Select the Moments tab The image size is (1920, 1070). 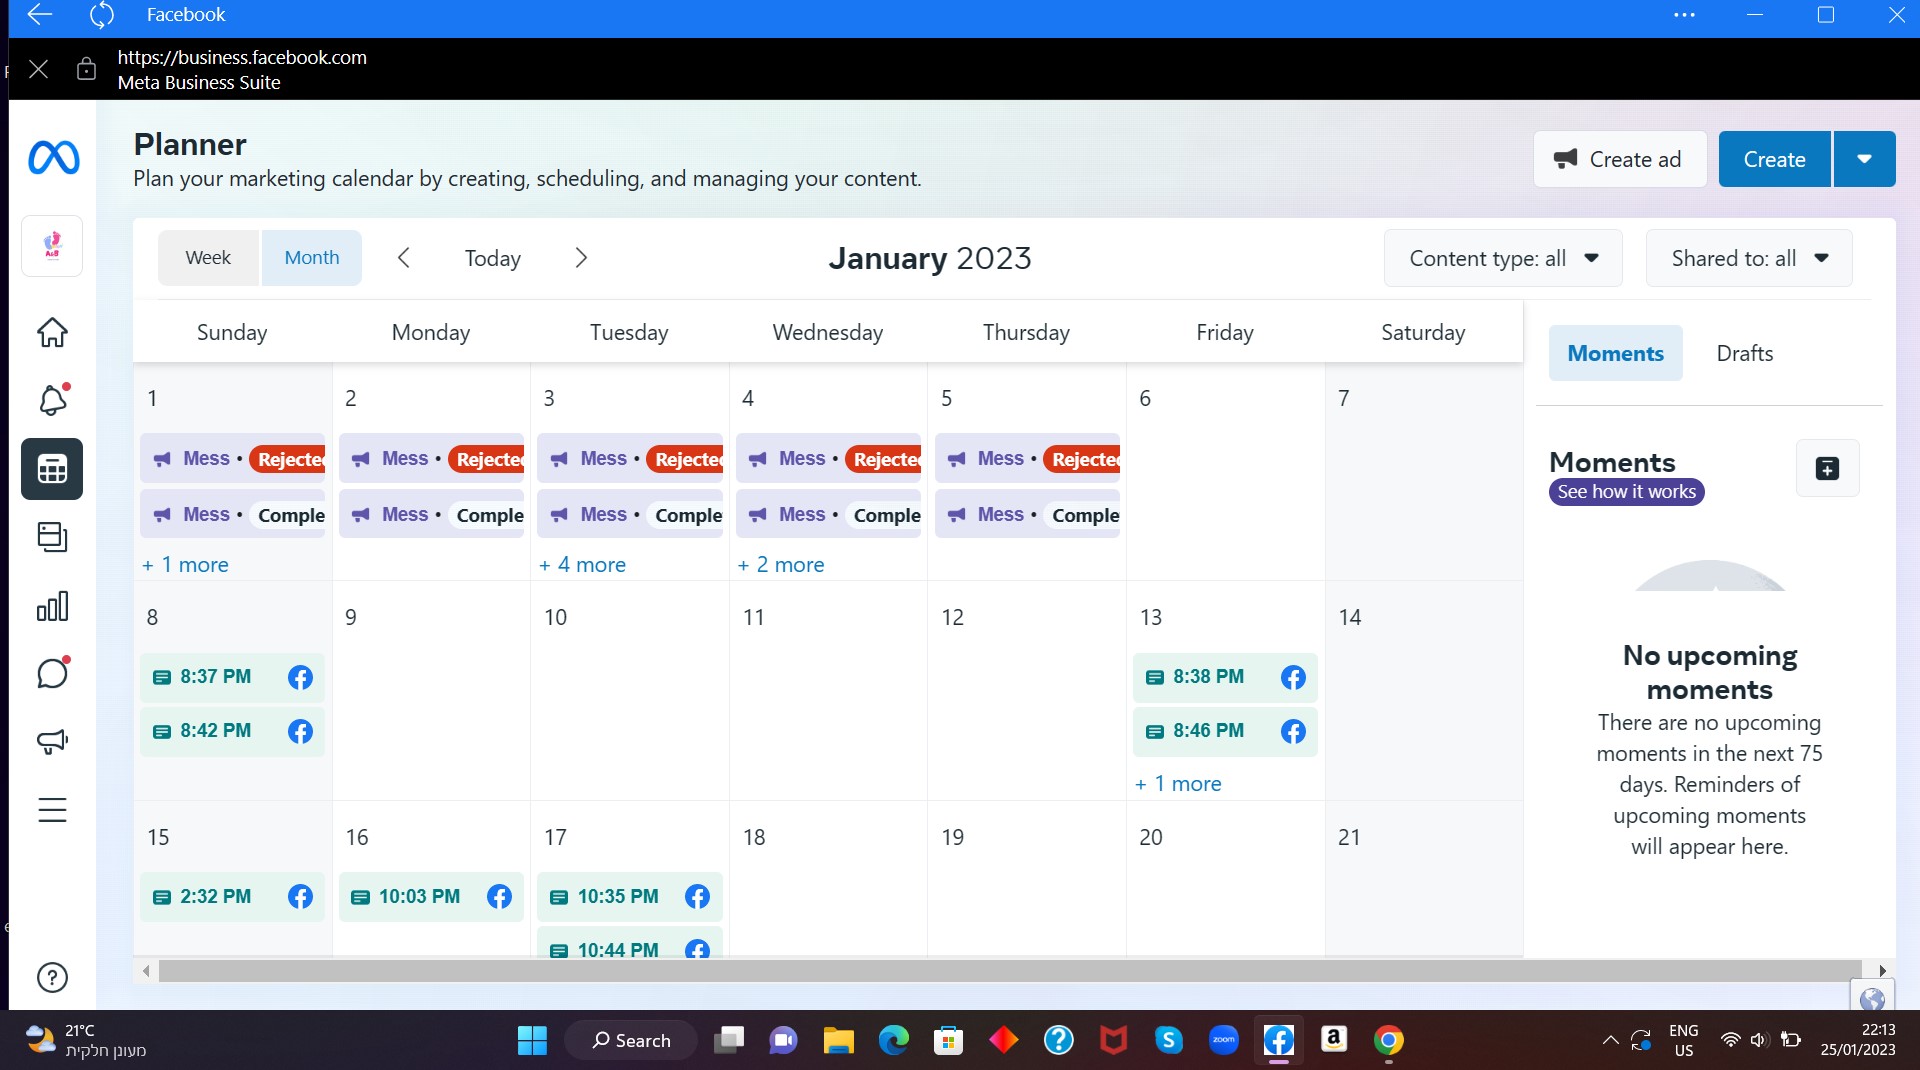click(x=1615, y=353)
